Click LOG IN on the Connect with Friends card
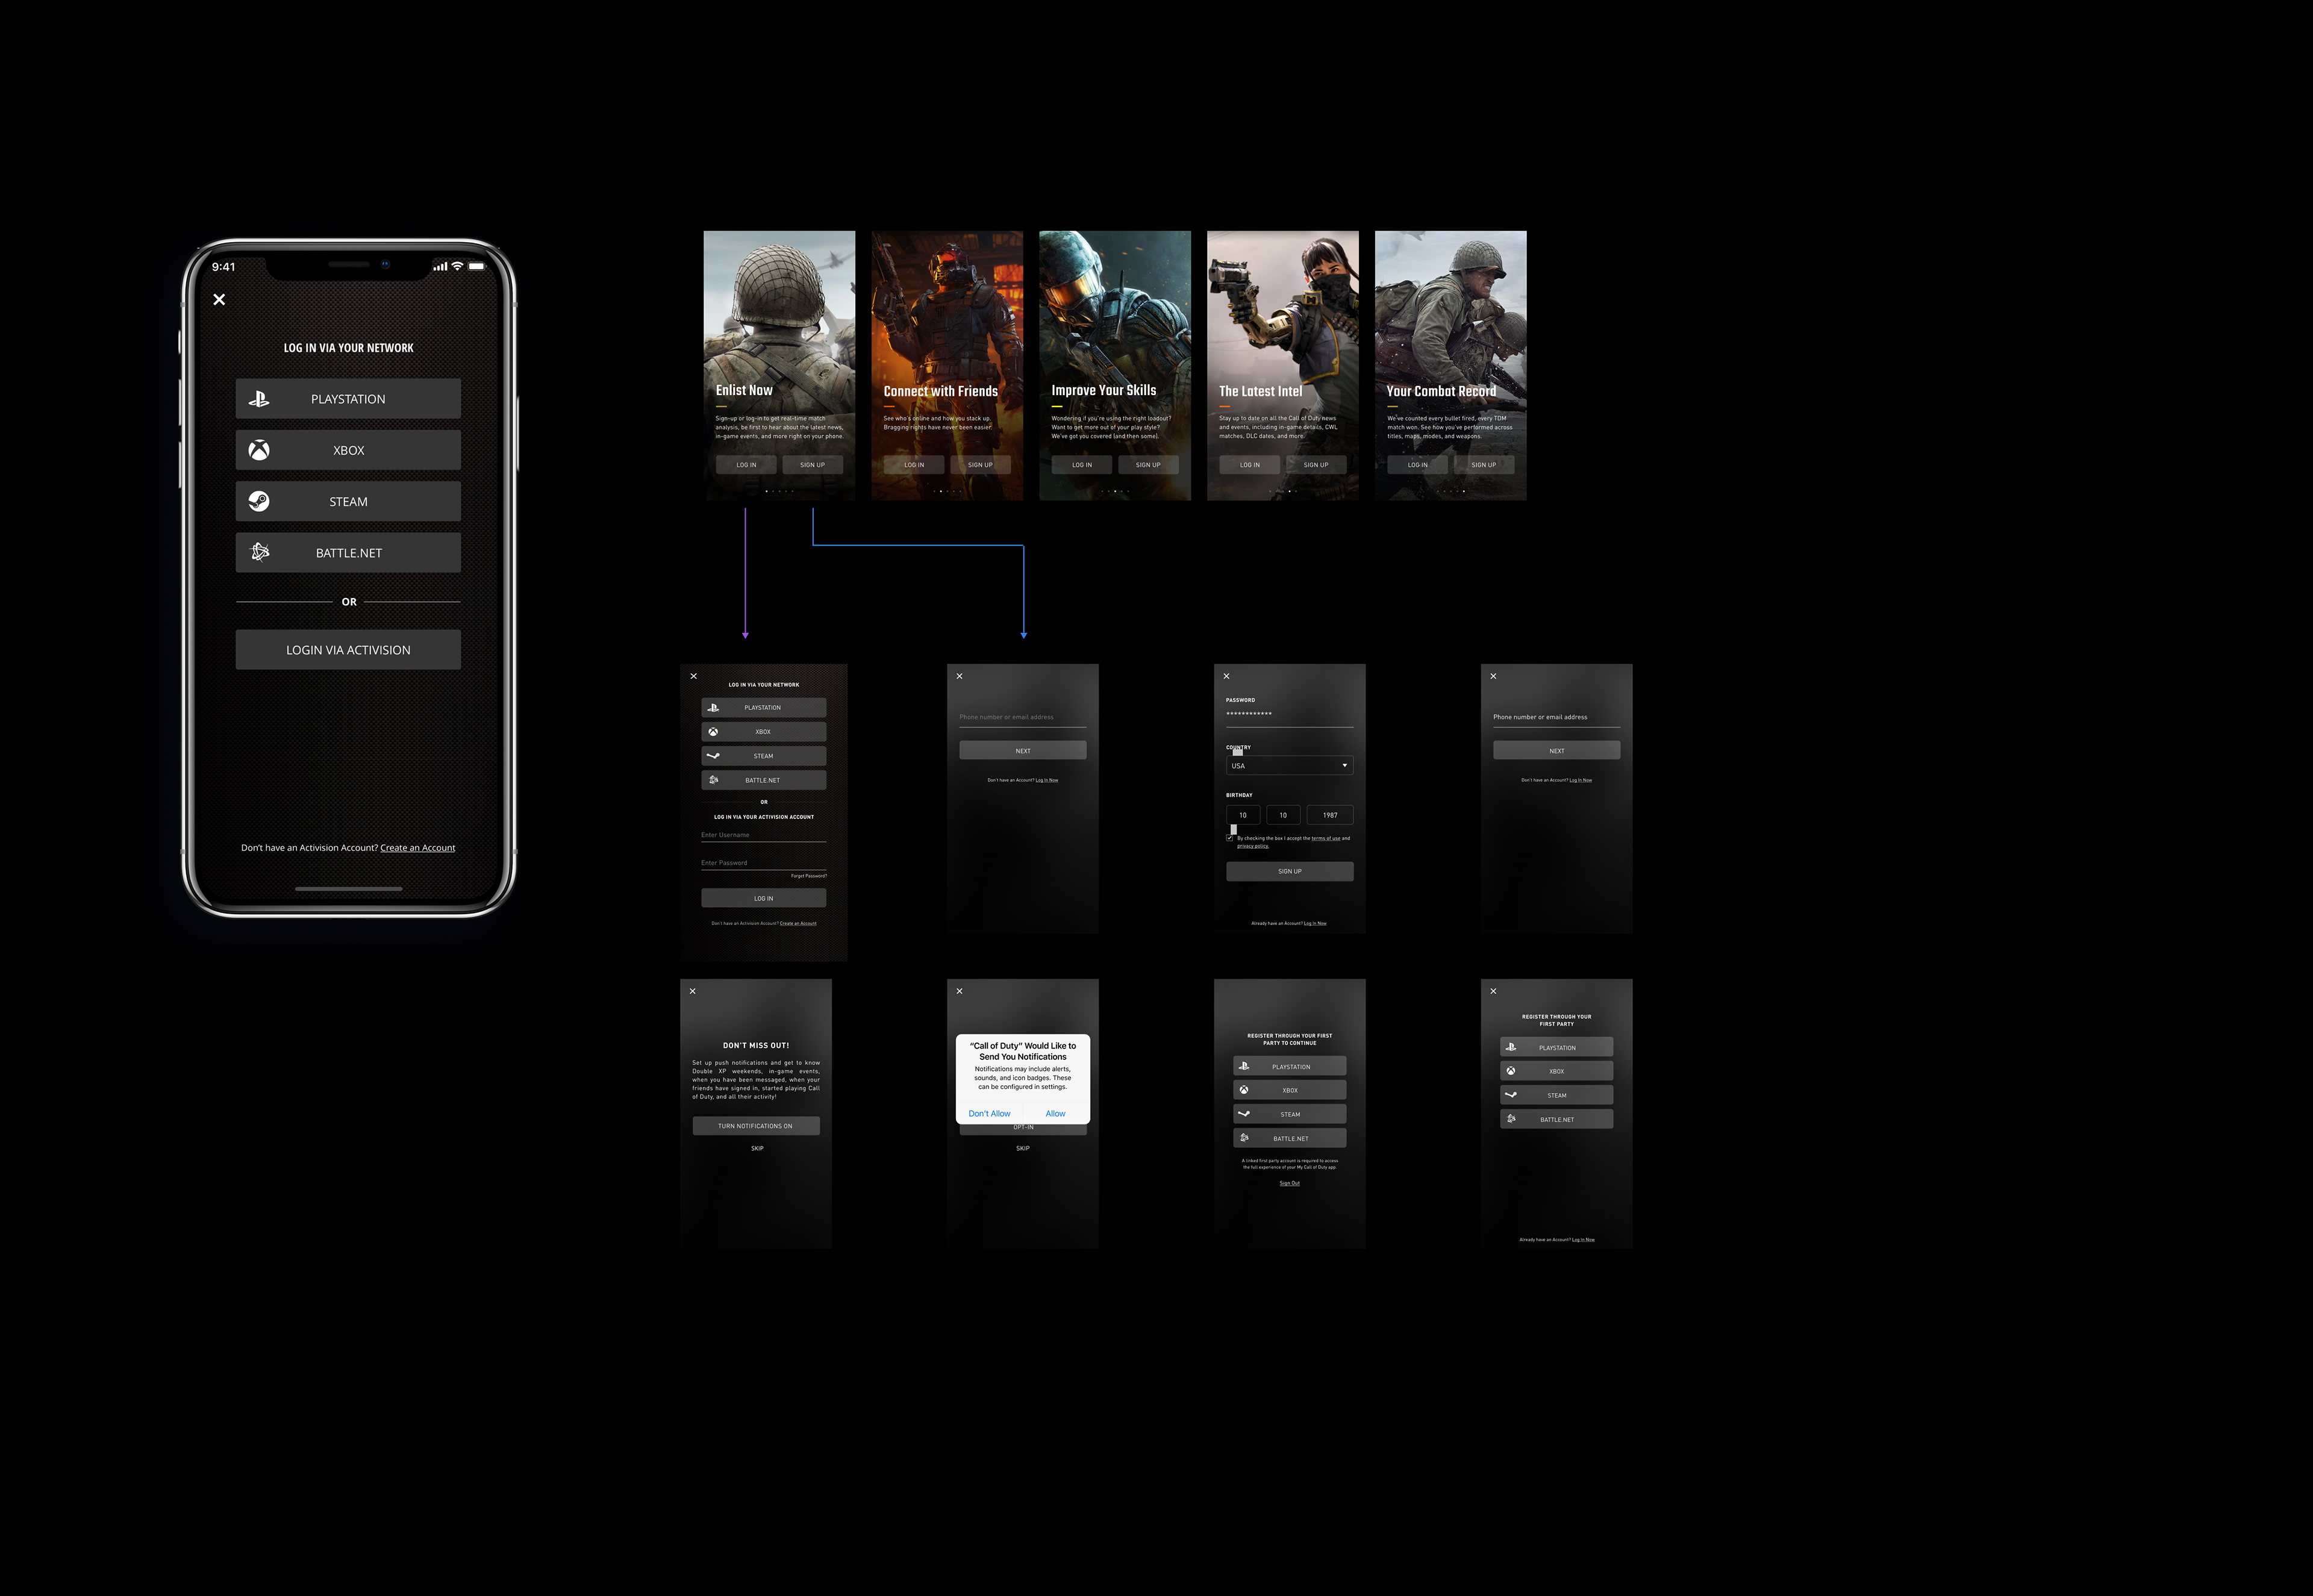 (x=914, y=464)
